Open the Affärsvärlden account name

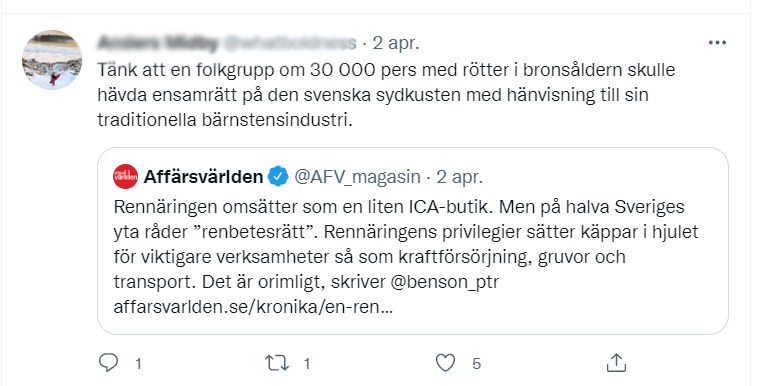(203, 177)
